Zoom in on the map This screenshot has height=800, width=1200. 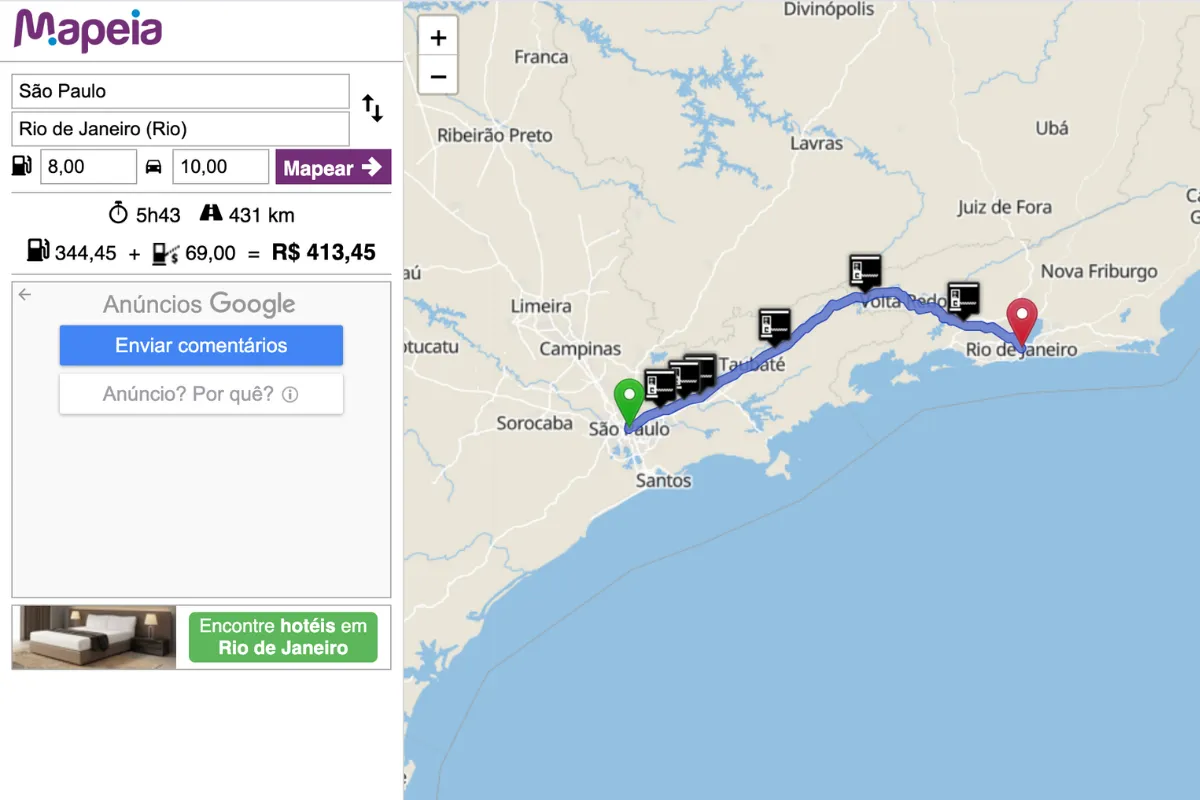coord(438,39)
